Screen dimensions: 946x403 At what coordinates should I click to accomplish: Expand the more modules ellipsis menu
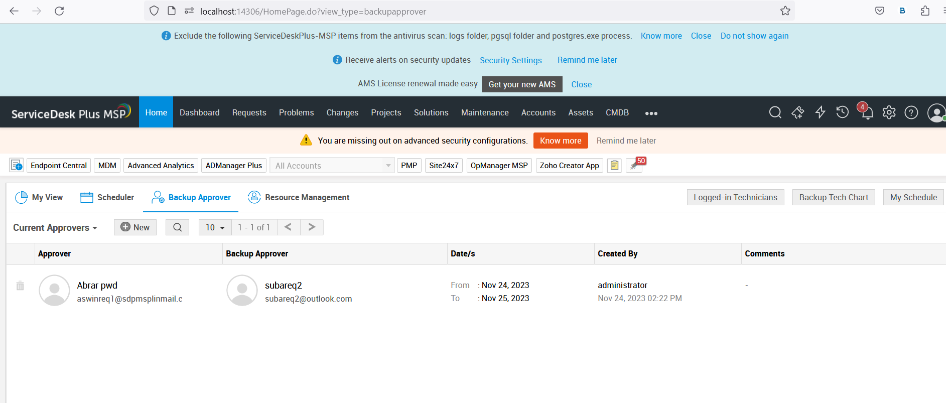coord(651,113)
